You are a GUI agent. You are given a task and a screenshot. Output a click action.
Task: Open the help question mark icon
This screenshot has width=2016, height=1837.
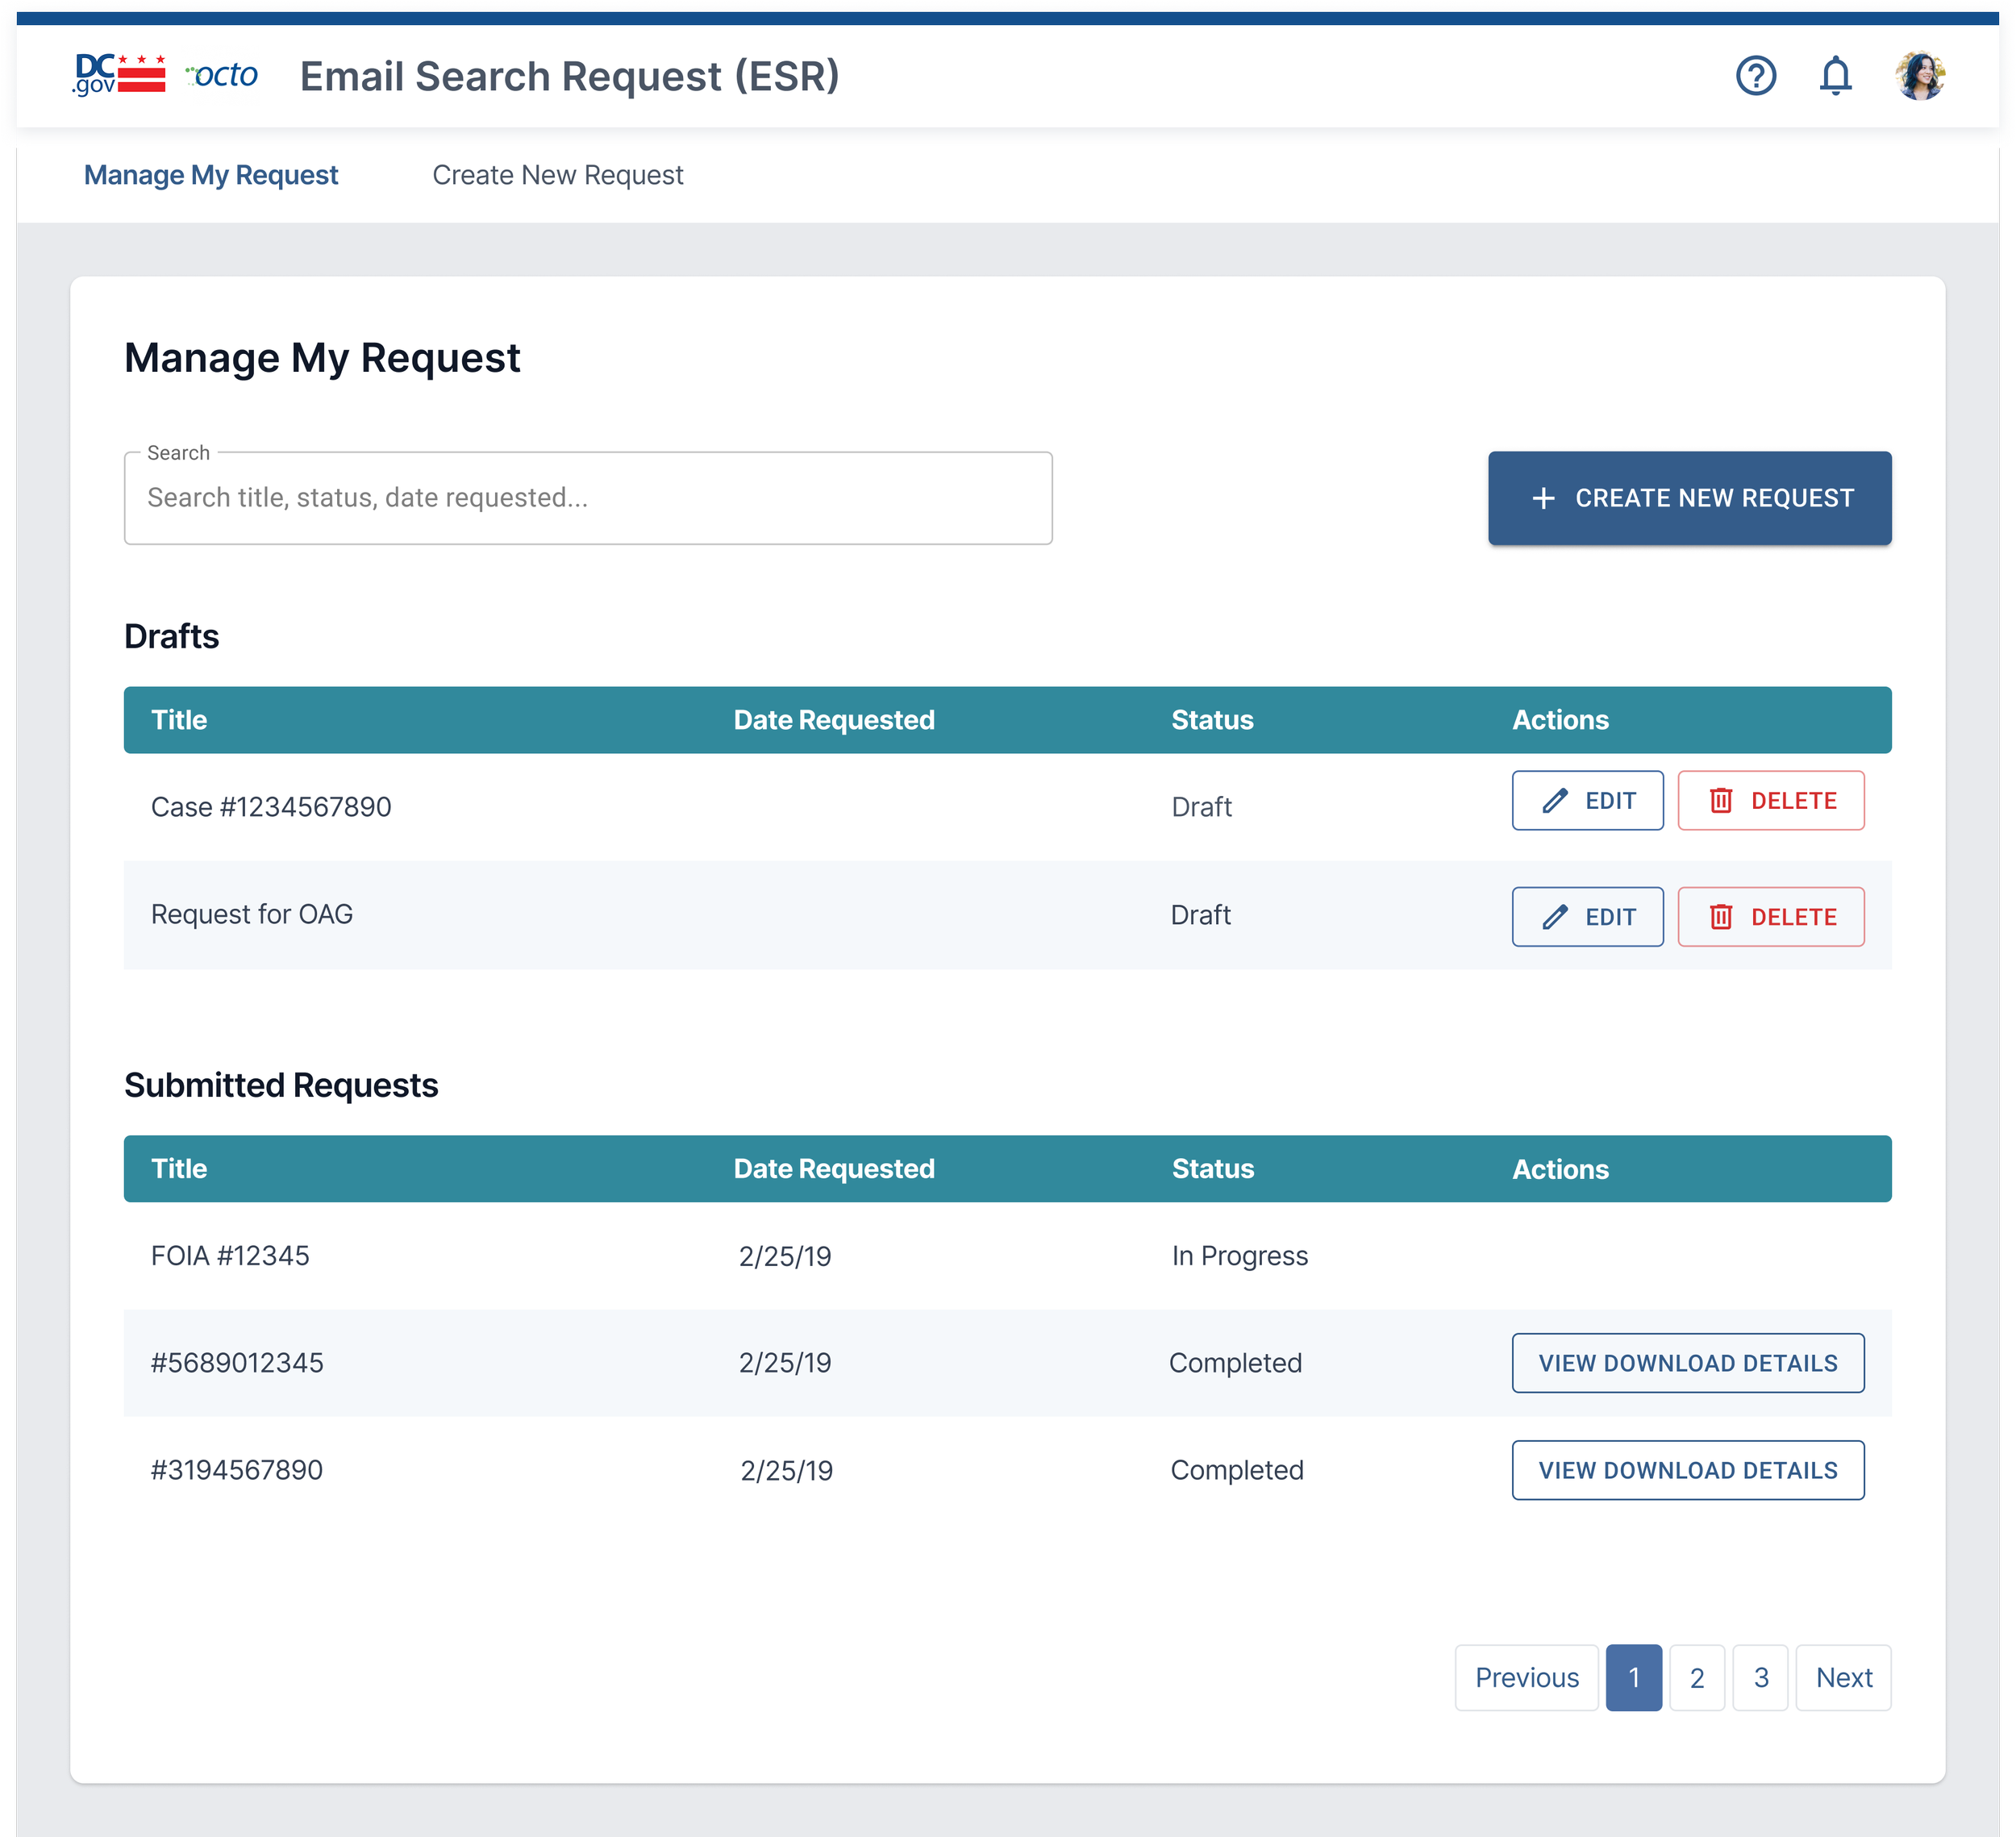pyautogui.click(x=1755, y=76)
